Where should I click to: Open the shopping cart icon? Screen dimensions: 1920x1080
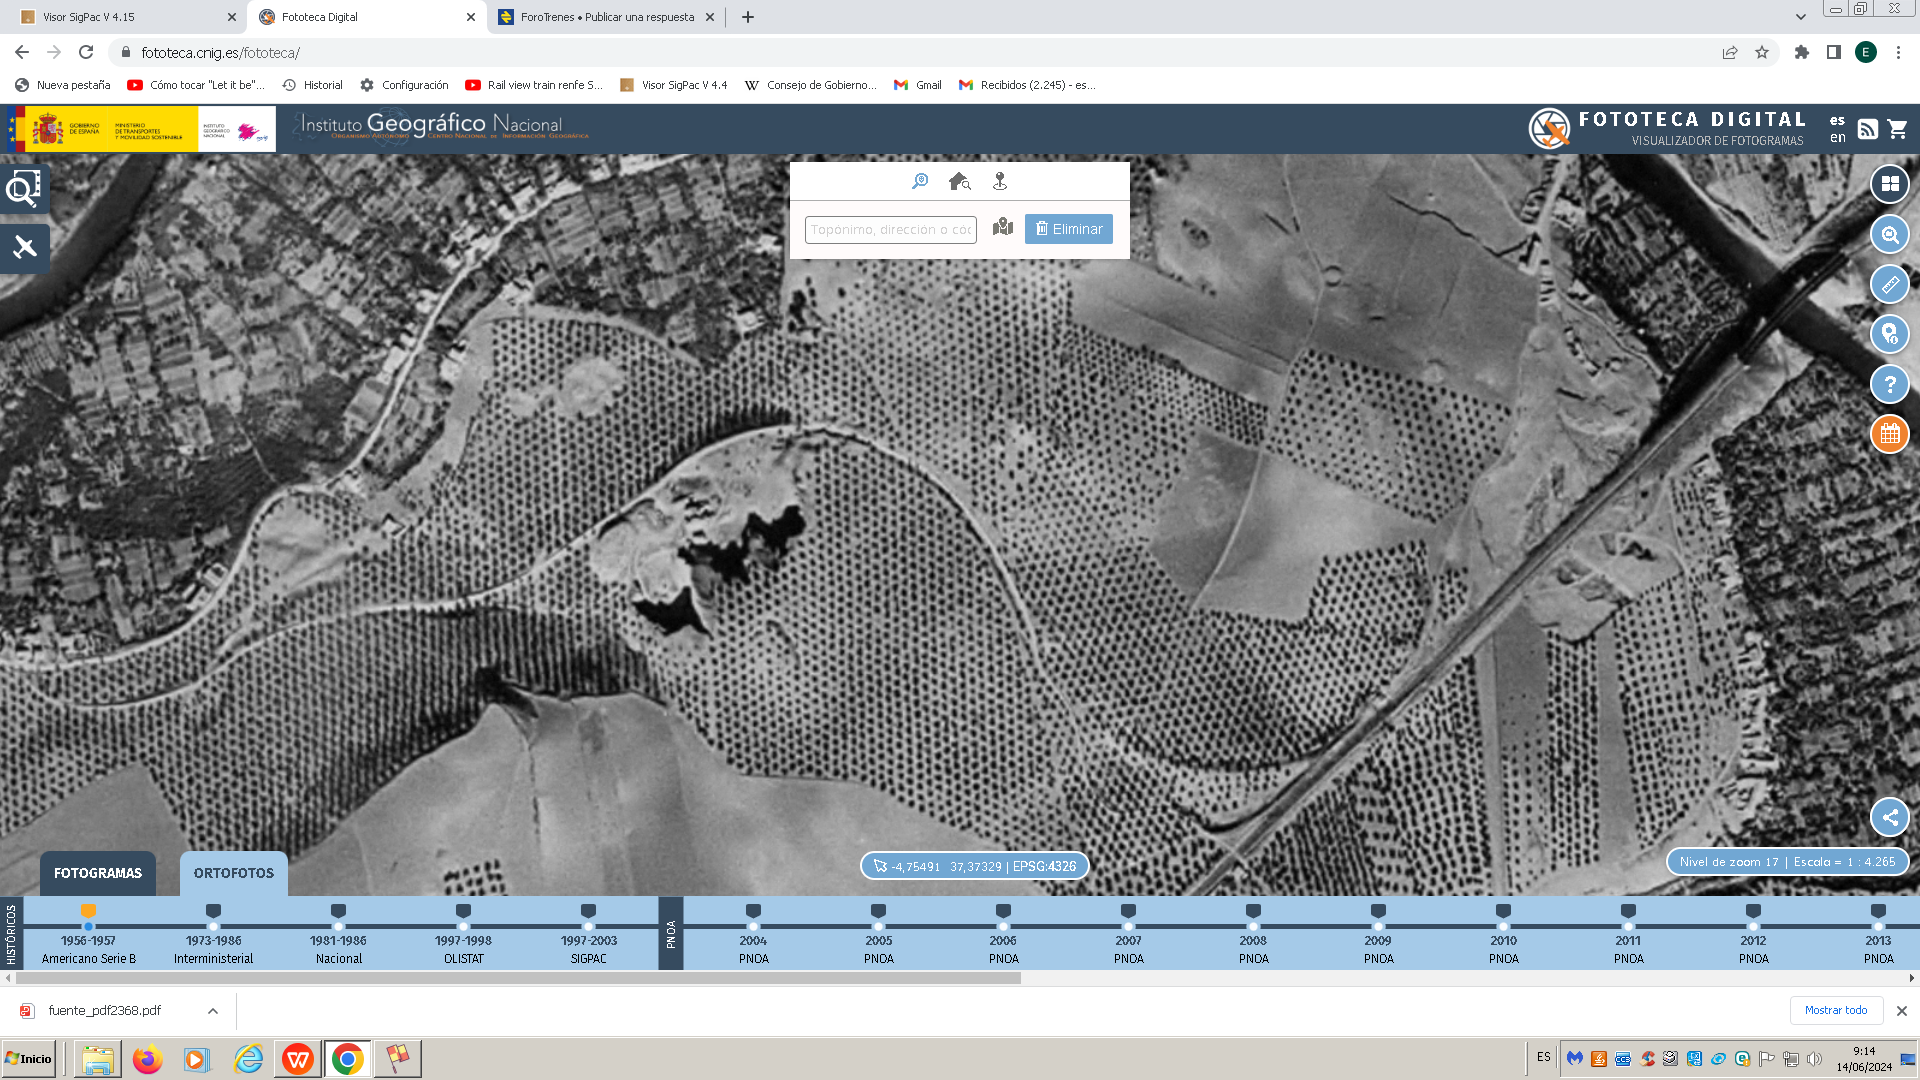click(x=1897, y=129)
